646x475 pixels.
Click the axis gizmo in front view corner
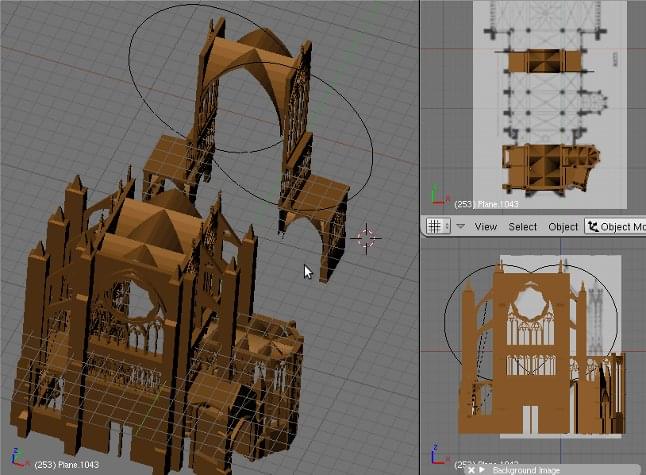[440, 454]
